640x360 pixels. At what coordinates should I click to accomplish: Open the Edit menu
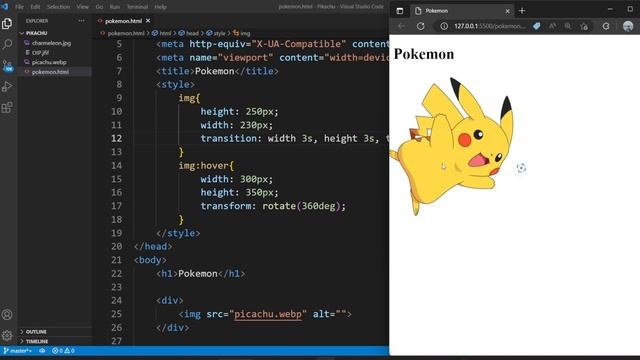tap(35, 7)
